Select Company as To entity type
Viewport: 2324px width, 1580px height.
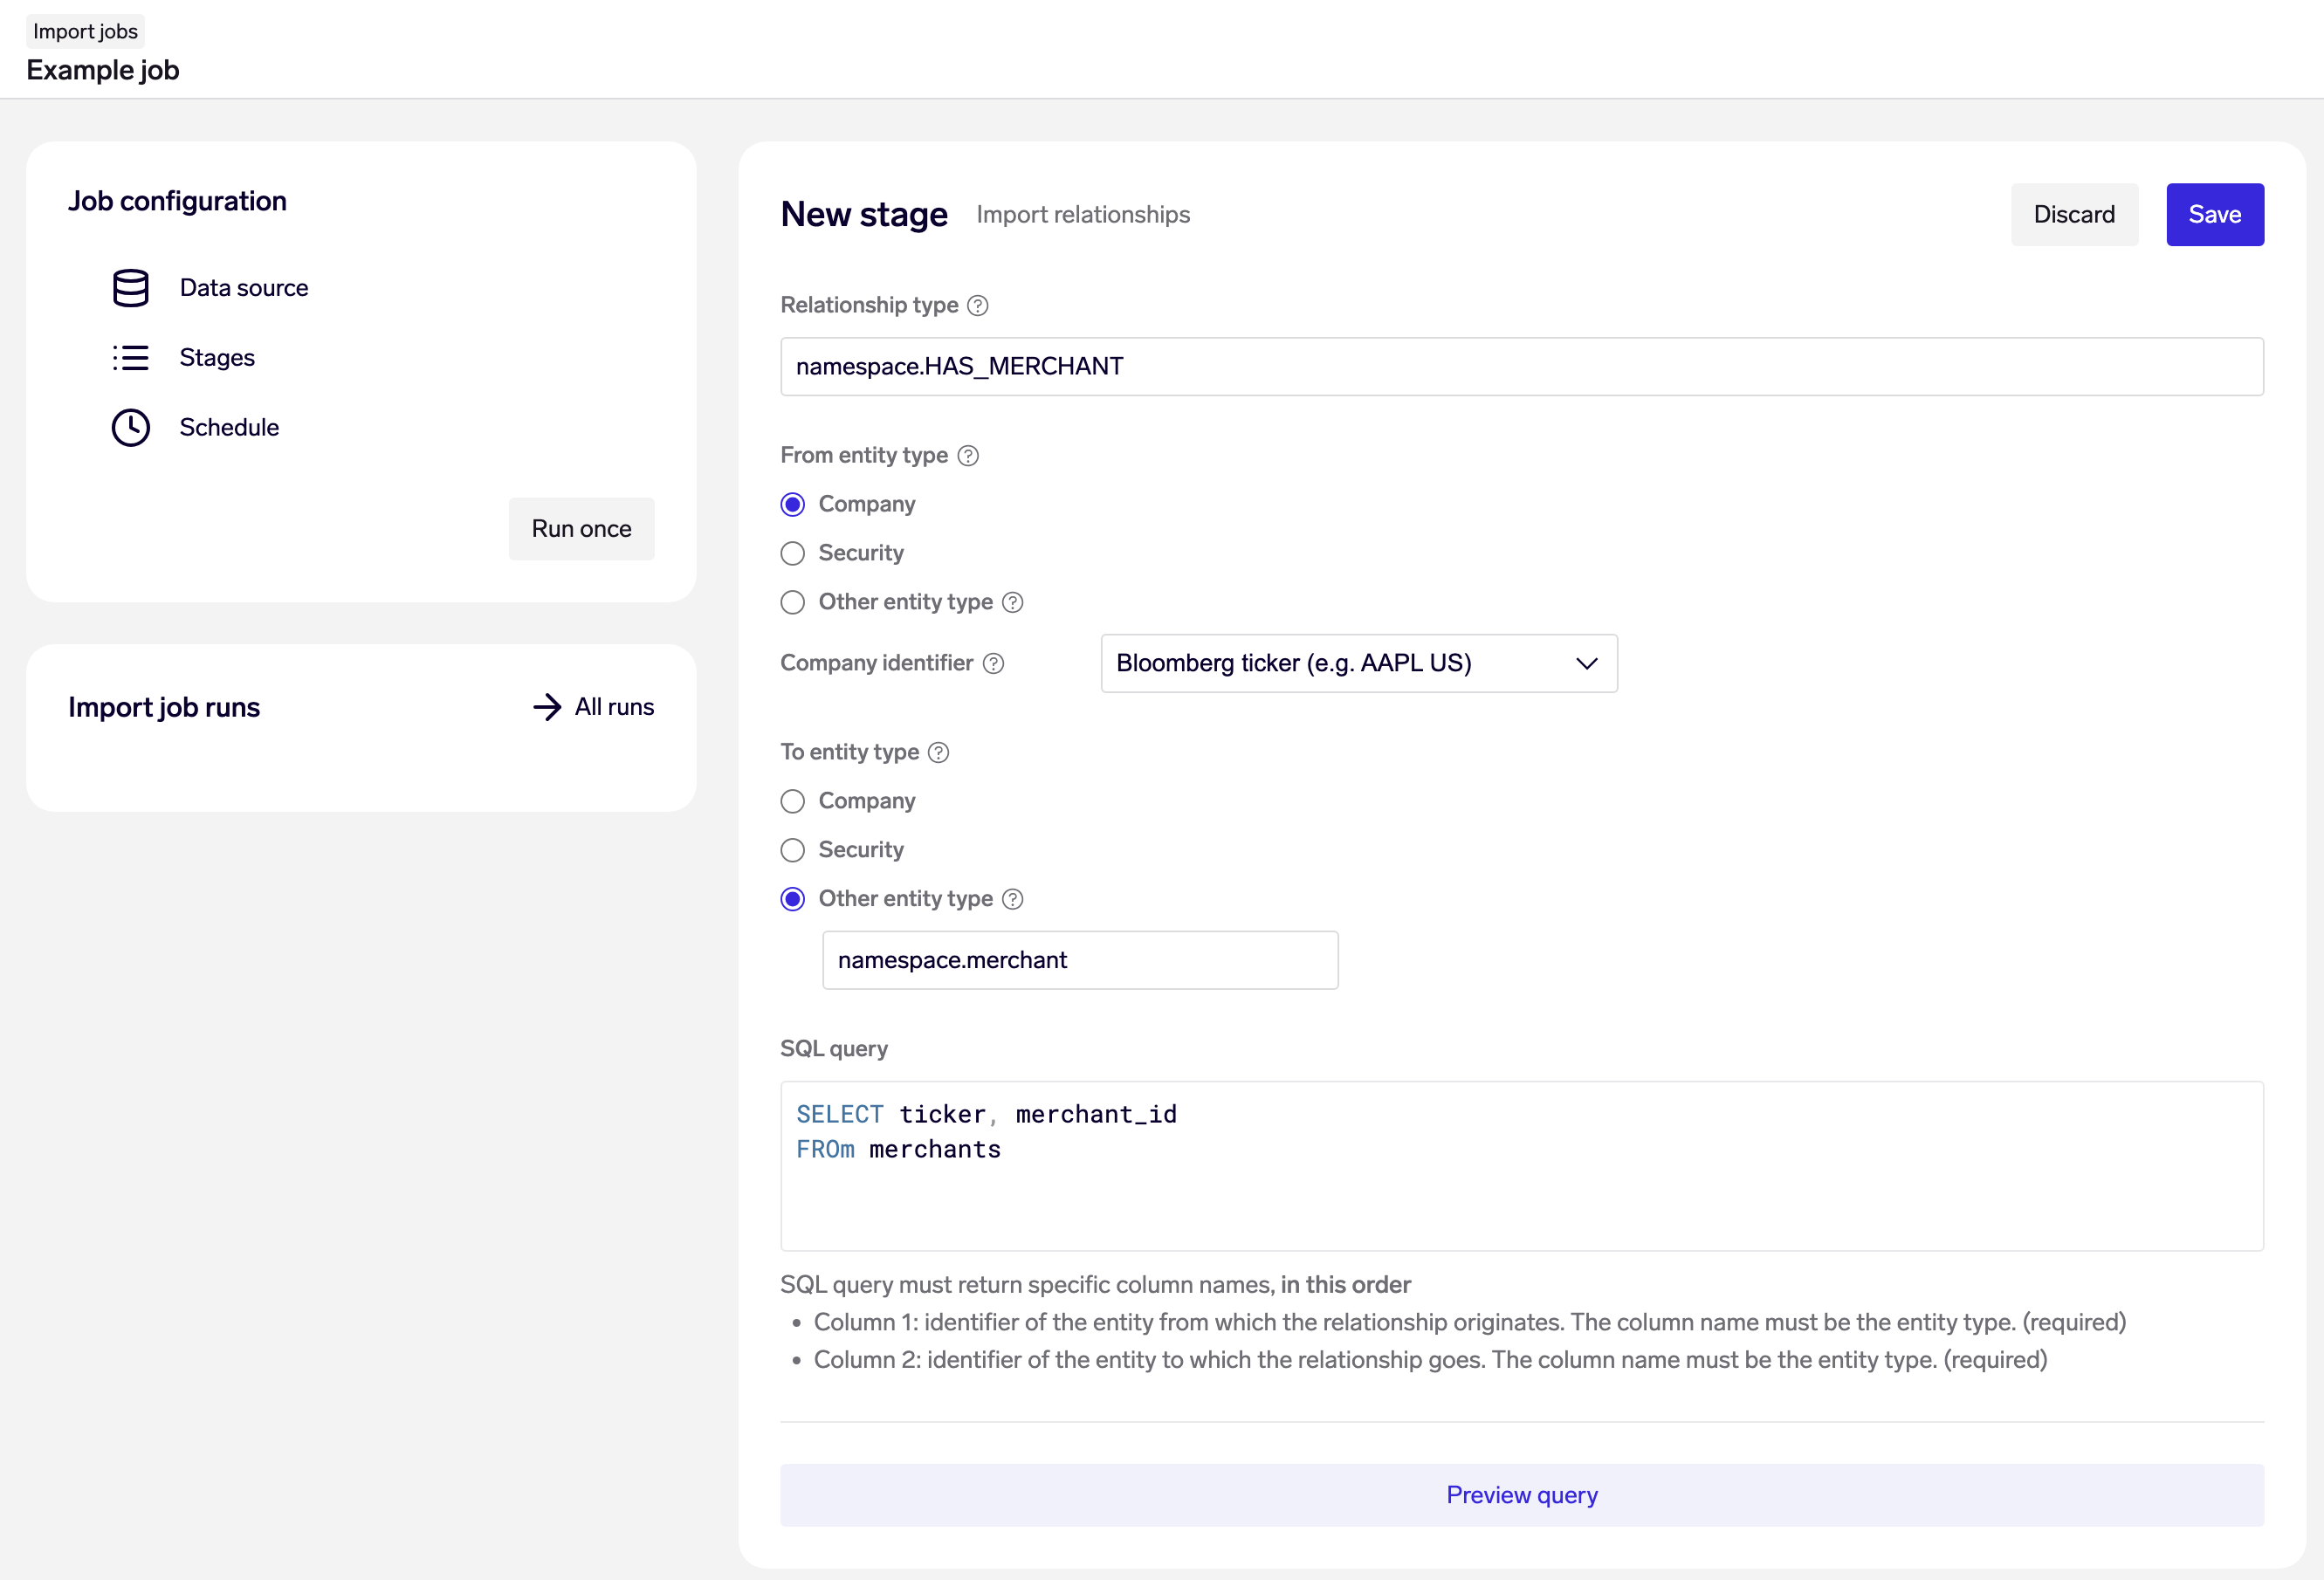pos(793,801)
